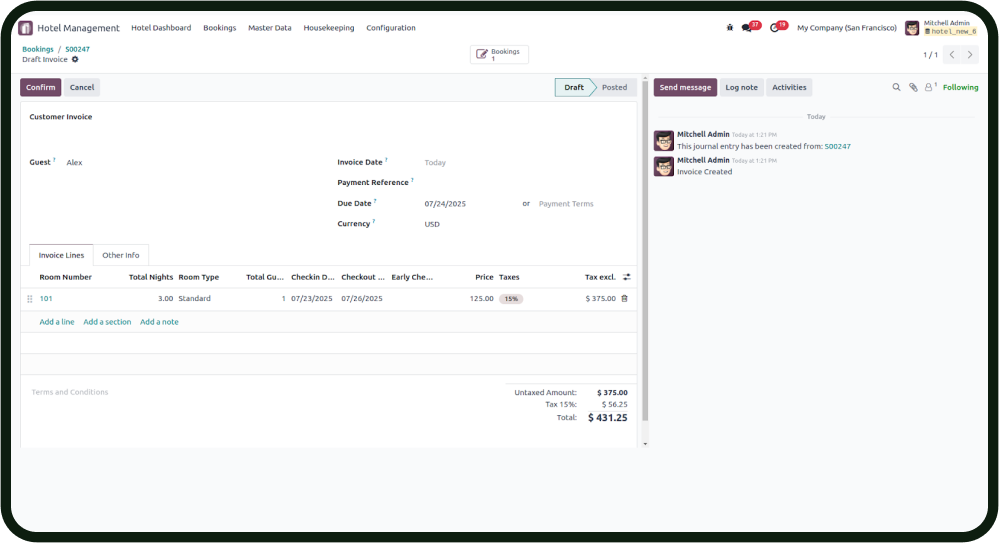The image size is (999, 543).
Task: Open the activities clock icon in navbar
Action: 774,28
